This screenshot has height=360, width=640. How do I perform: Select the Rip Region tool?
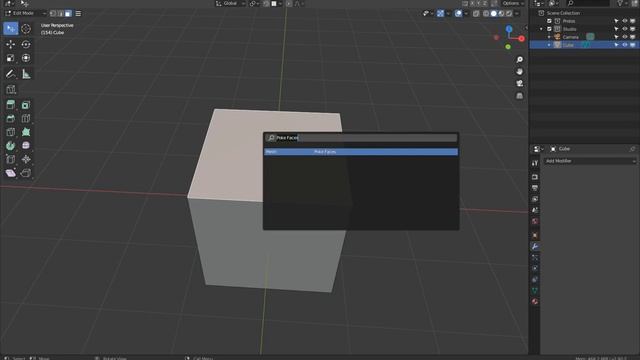pyautogui.click(x=26, y=173)
